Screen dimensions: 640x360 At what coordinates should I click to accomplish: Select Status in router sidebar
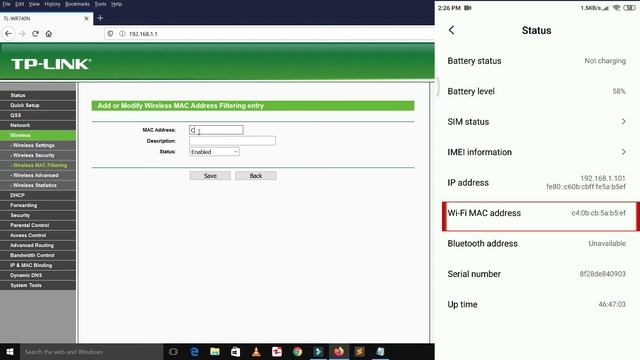click(38, 95)
